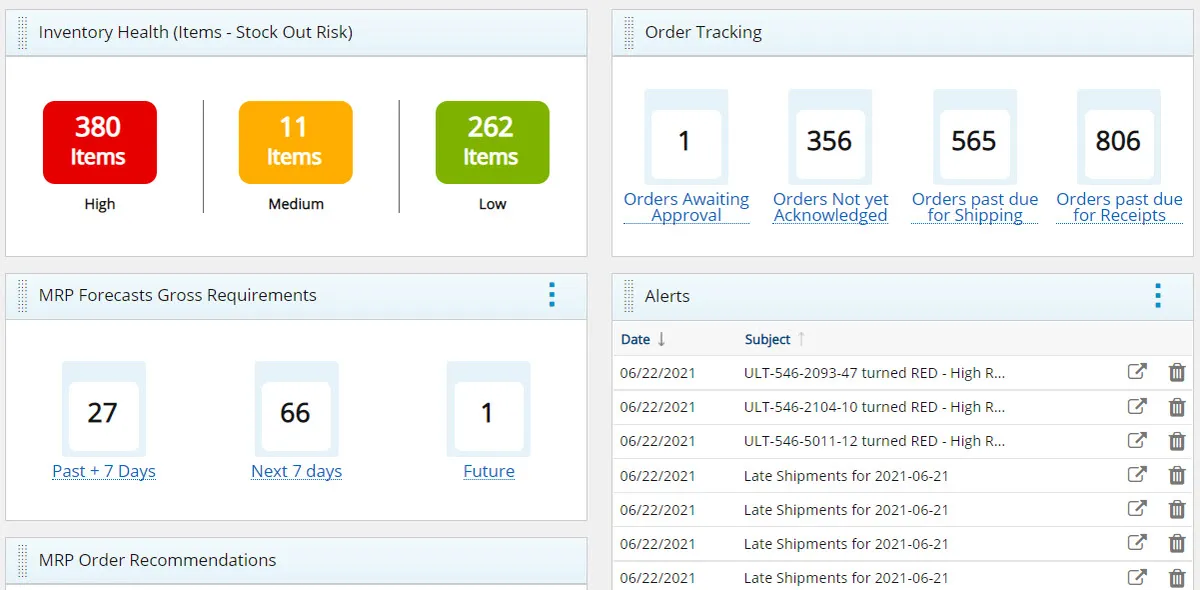Open Orders Not yet Acknowledged link
The height and width of the screenshot is (590, 1200).
coord(831,207)
